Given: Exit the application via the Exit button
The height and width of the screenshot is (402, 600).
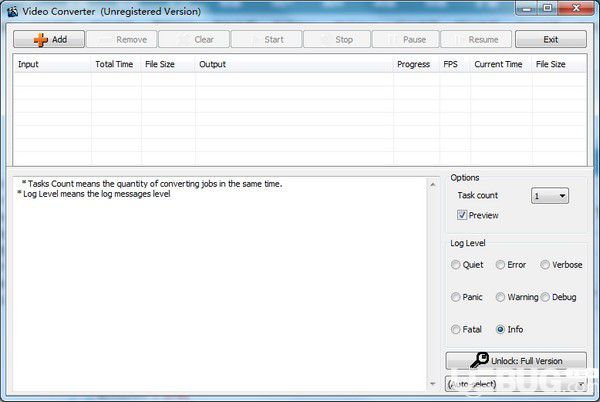Looking at the screenshot, I should click(551, 39).
